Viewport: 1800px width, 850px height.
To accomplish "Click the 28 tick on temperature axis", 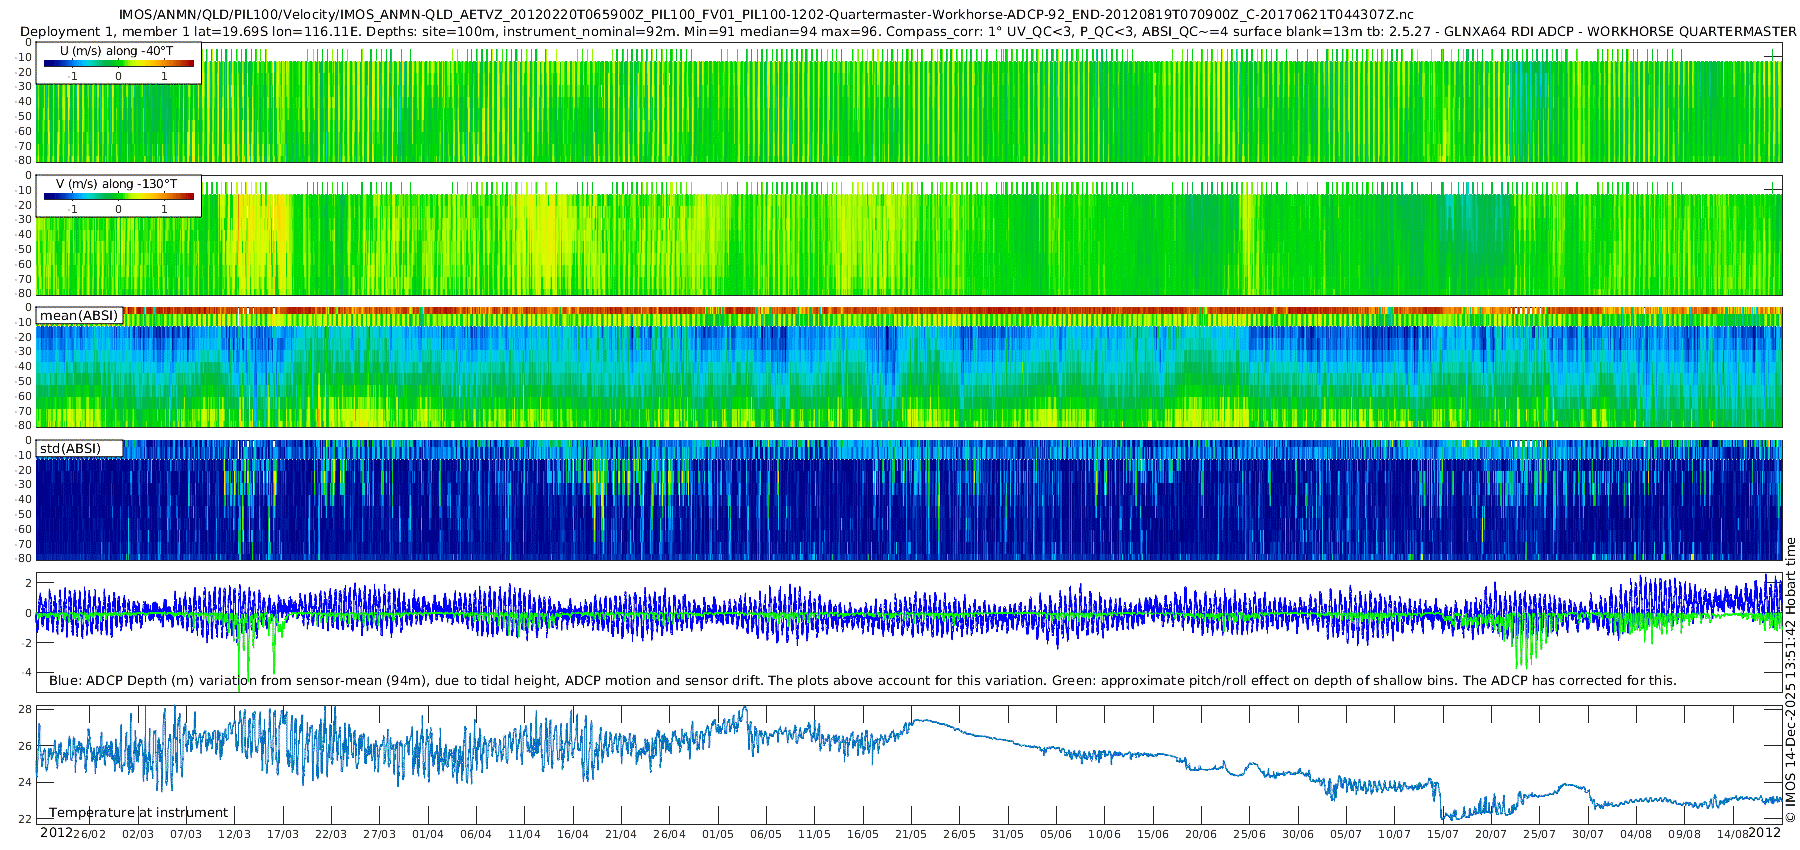I will click(25, 709).
